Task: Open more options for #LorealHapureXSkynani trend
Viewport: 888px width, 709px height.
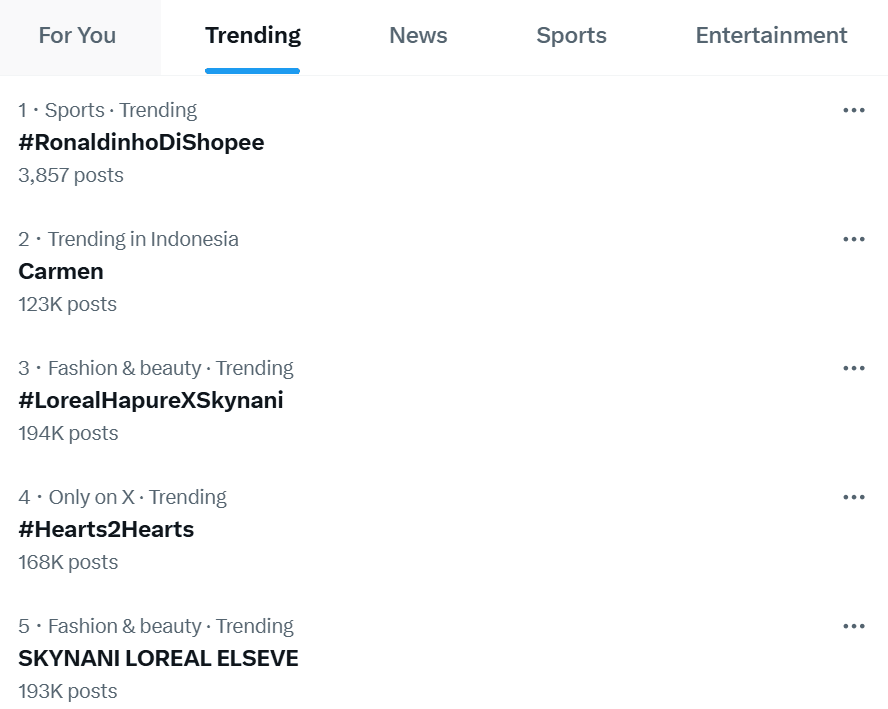Action: point(853,368)
